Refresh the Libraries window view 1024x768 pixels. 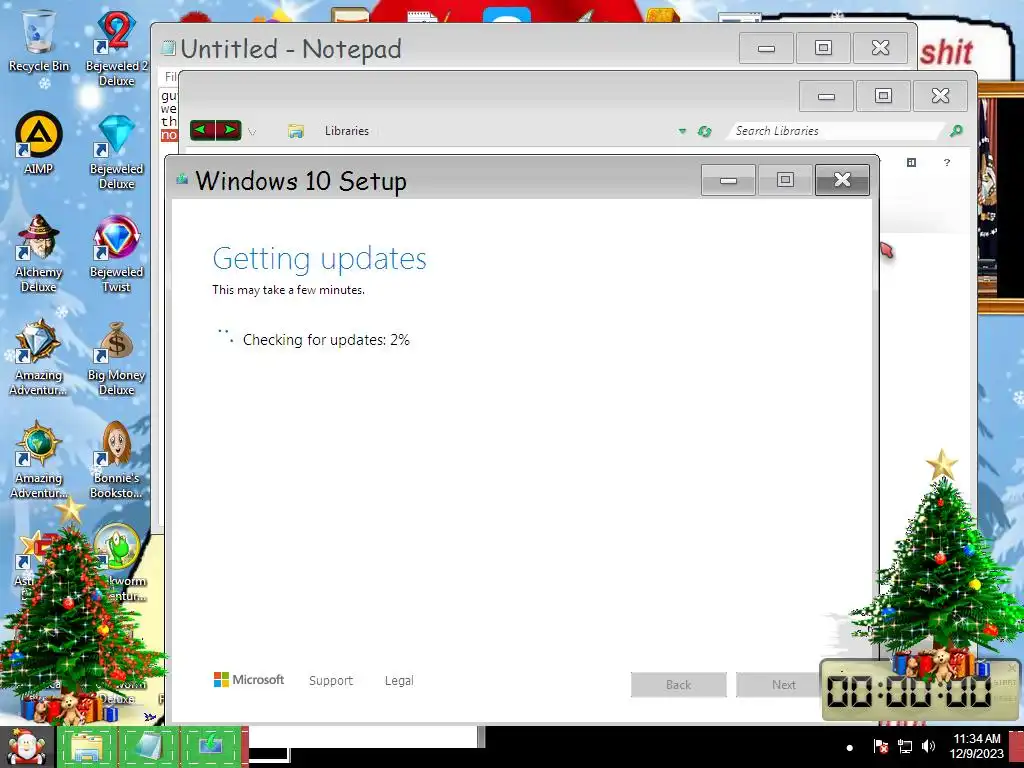[704, 131]
